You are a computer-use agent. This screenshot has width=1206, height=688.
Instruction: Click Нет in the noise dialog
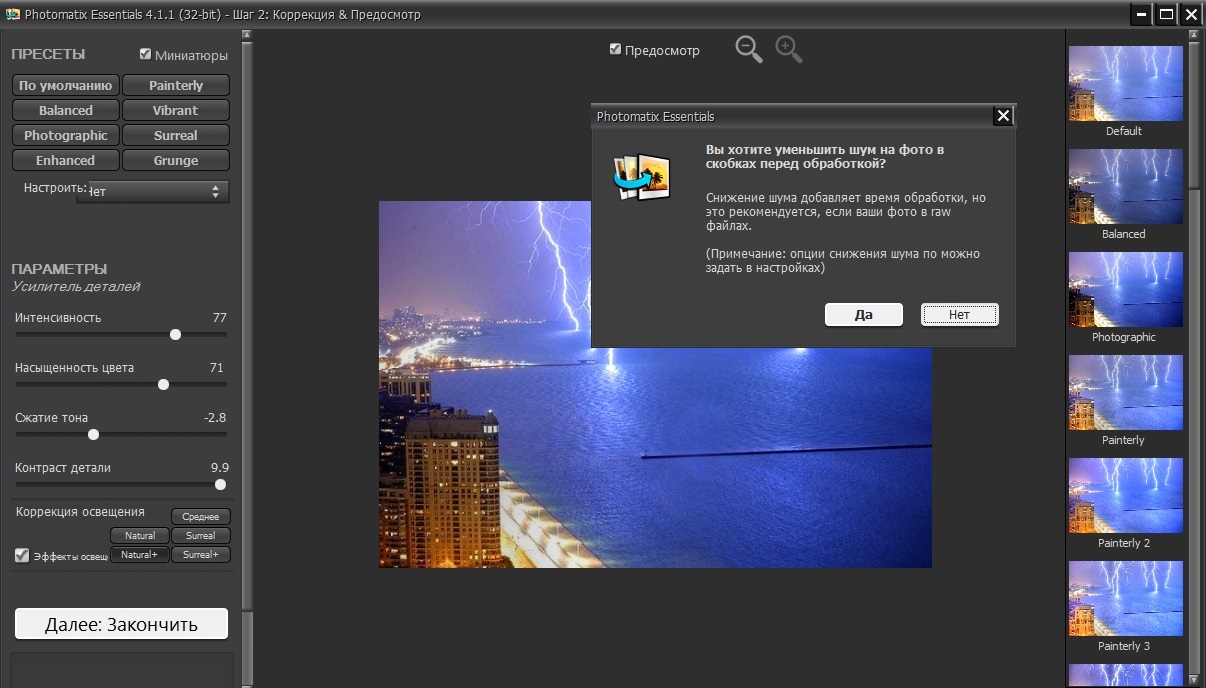[x=960, y=314]
